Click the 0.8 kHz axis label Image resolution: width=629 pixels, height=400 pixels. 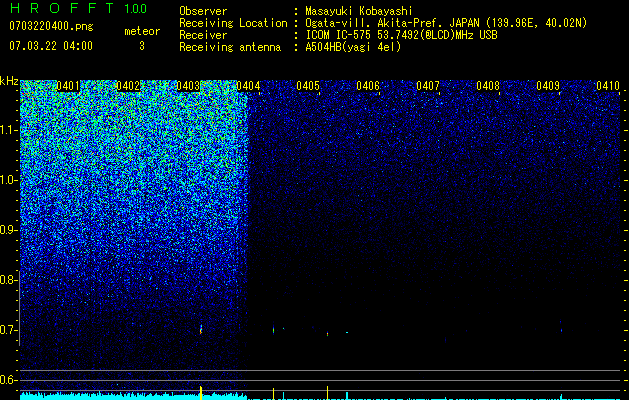[8, 280]
